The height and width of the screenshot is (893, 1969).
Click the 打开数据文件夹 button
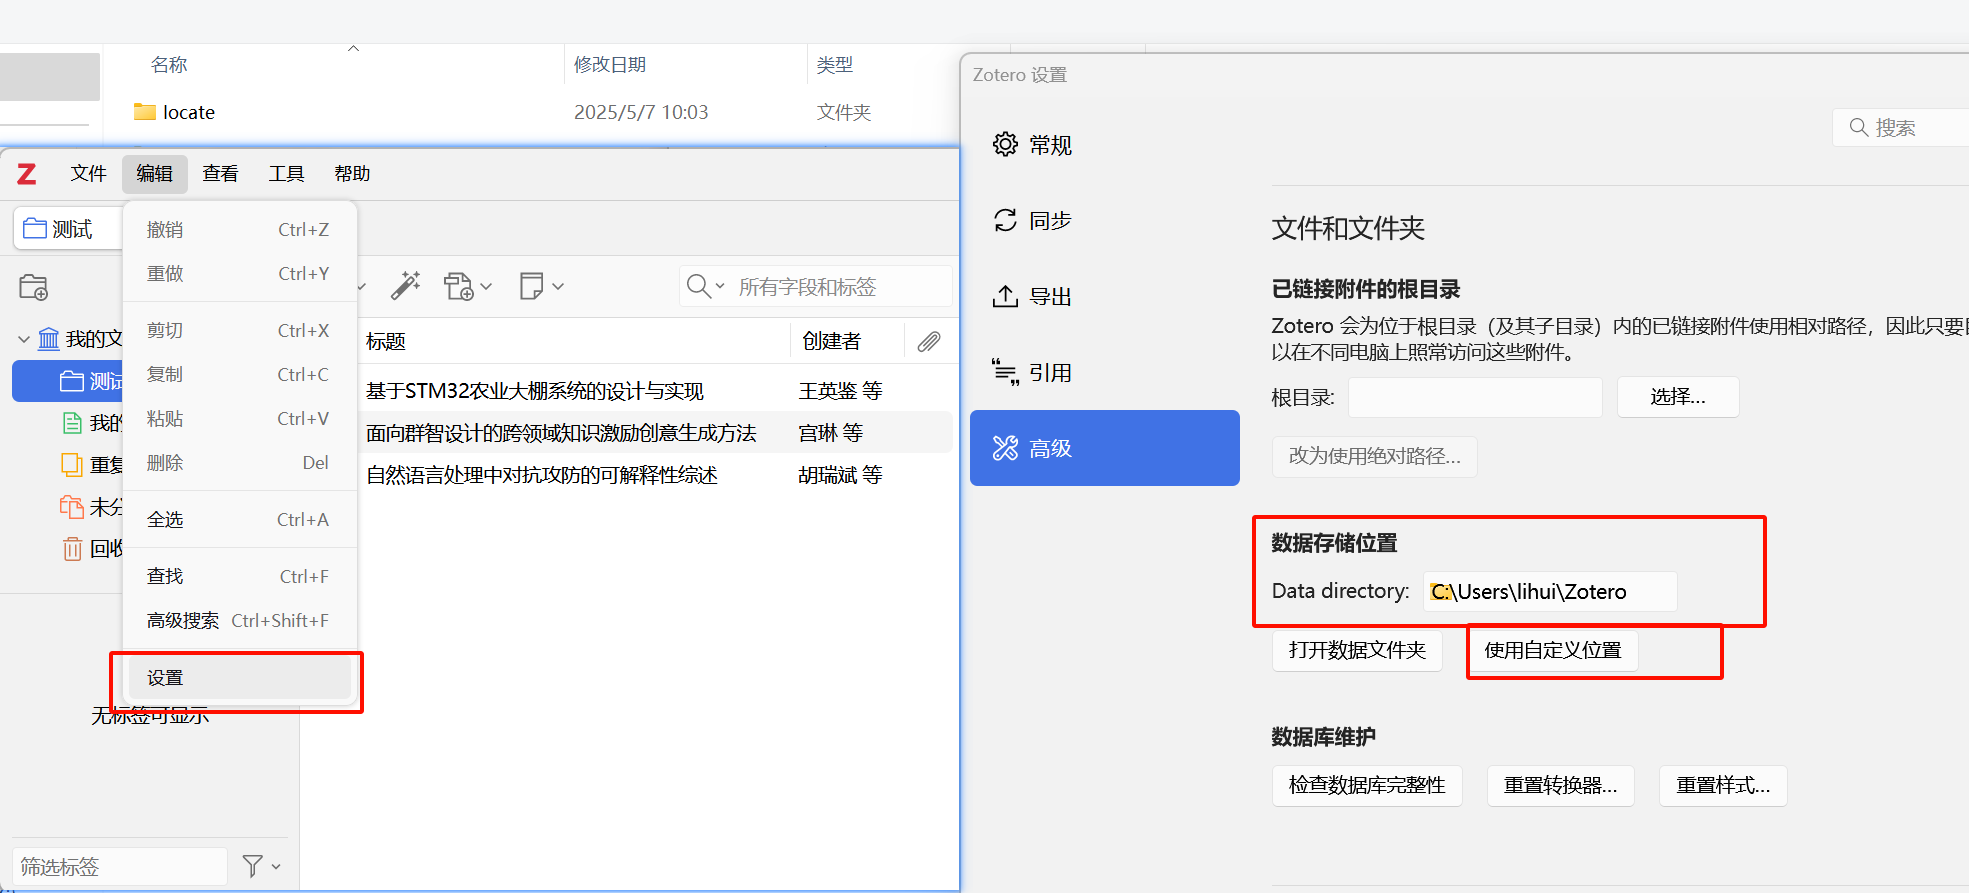click(1357, 651)
